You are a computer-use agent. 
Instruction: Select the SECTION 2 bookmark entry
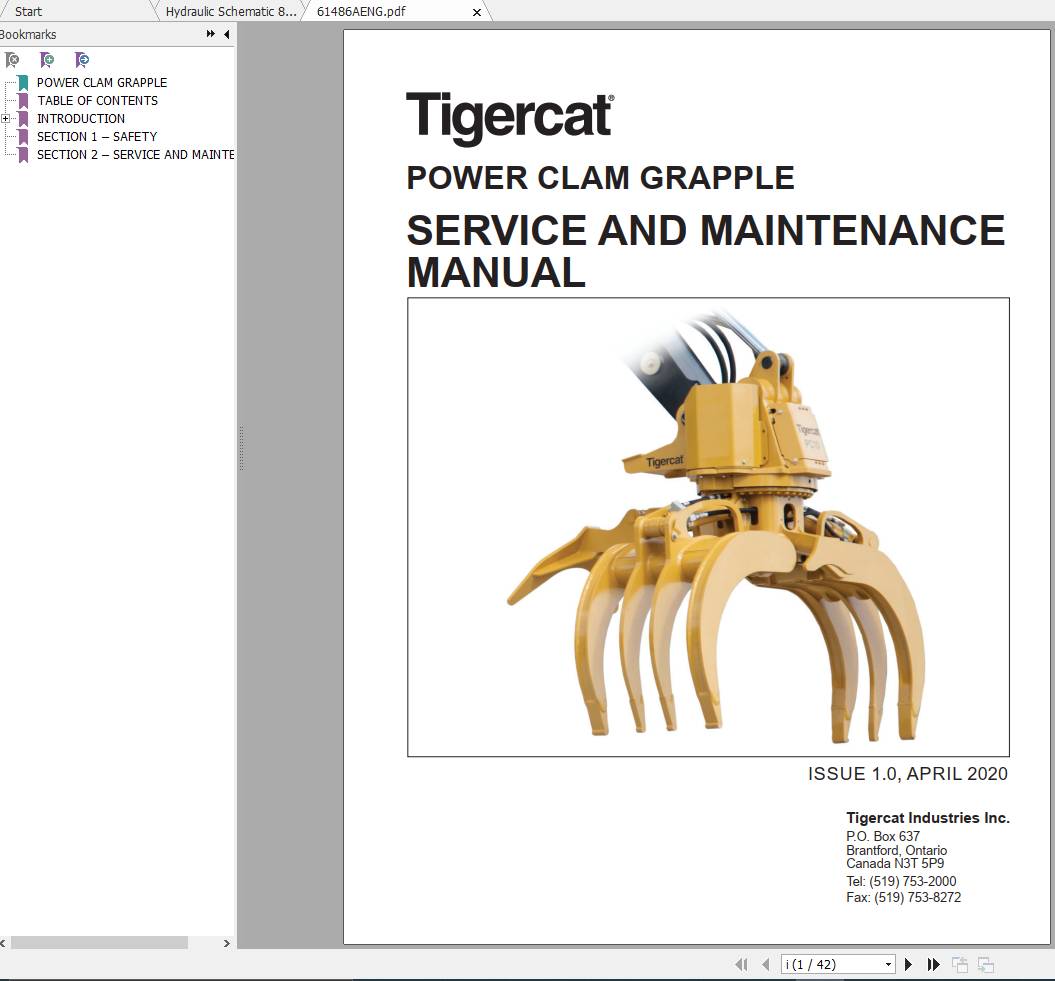click(136, 154)
